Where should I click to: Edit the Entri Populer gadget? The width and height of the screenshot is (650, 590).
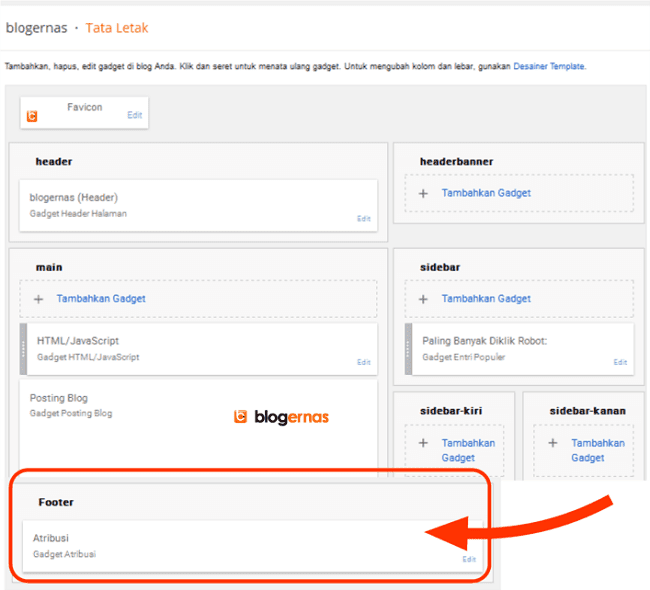coord(620,362)
